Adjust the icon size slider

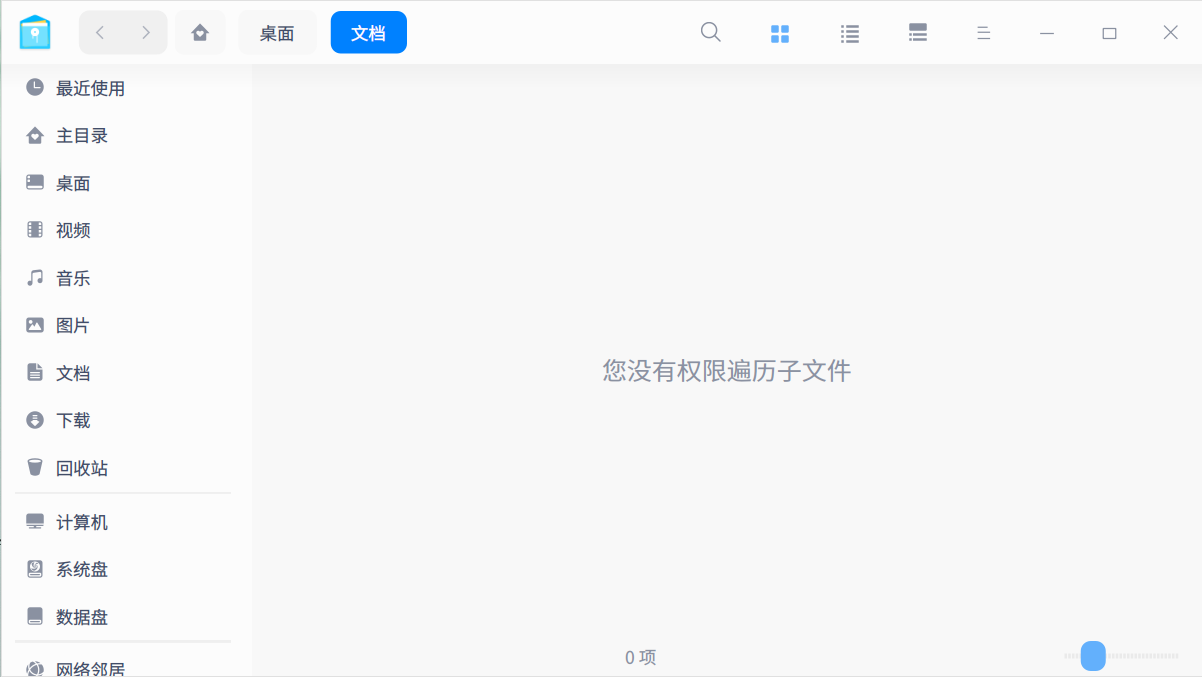(1092, 657)
